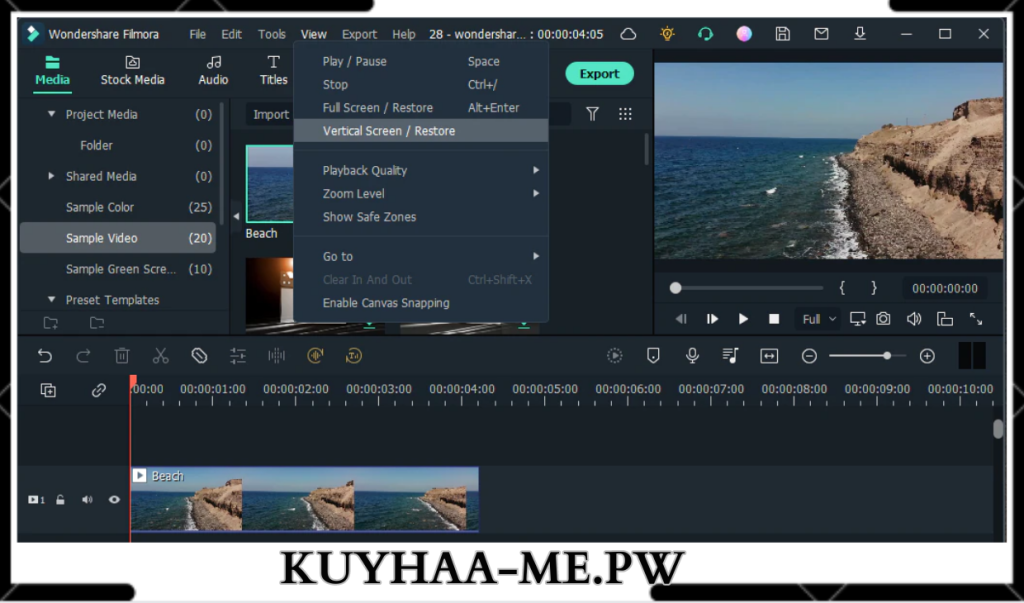The image size is (1024, 603).
Task: Toggle the auto ripple link icon
Action: point(99,391)
